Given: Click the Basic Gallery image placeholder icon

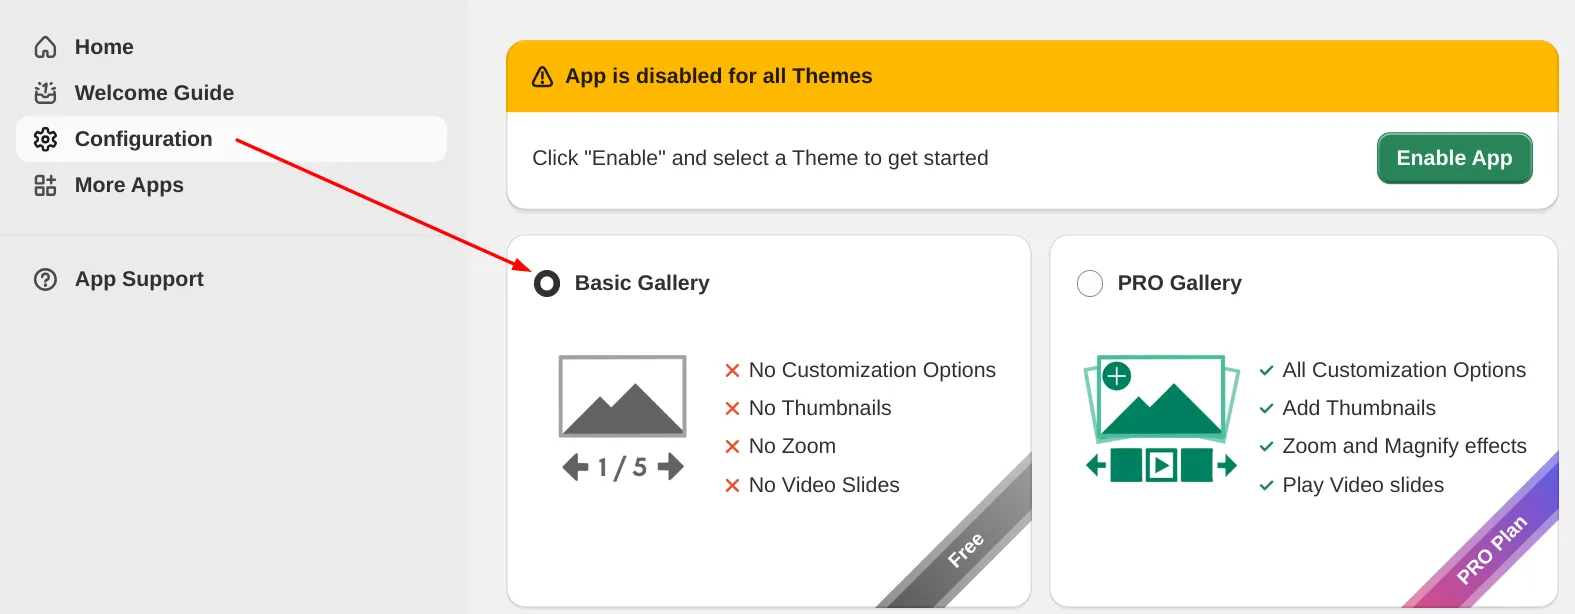Looking at the screenshot, I should click(x=622, y=396).
